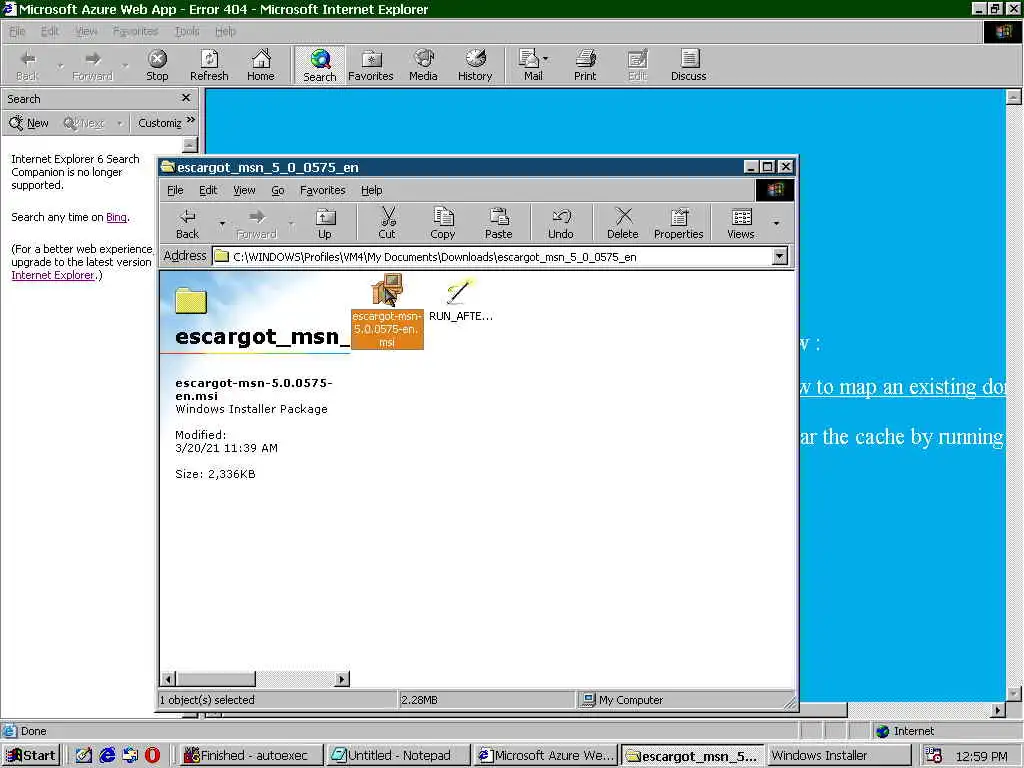Switch to Windows Installer taskbar button
Image resolution: width=1024 pixels, height=768 pixels.
click(839, 756)
